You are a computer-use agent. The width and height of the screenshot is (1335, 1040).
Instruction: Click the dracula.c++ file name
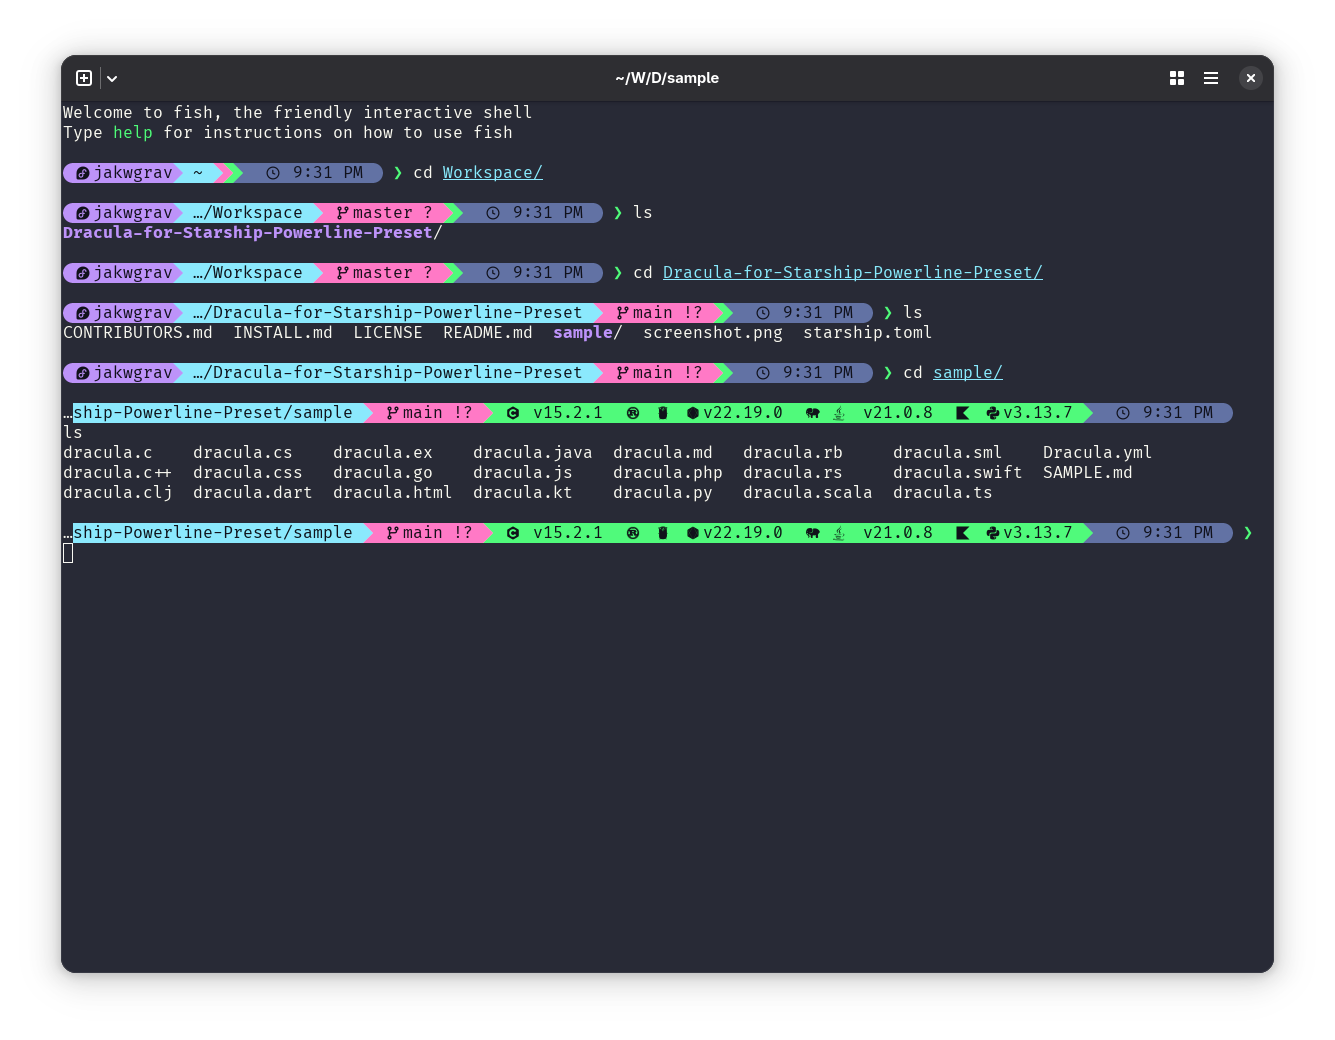pyautogui.click(x=118, y=473)
